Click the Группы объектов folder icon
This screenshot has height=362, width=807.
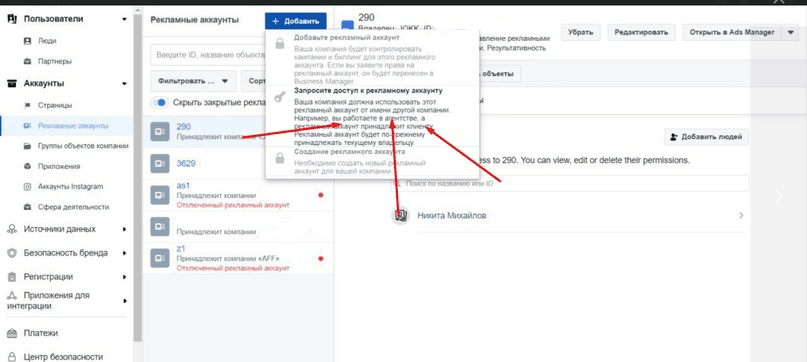point(28,146)
